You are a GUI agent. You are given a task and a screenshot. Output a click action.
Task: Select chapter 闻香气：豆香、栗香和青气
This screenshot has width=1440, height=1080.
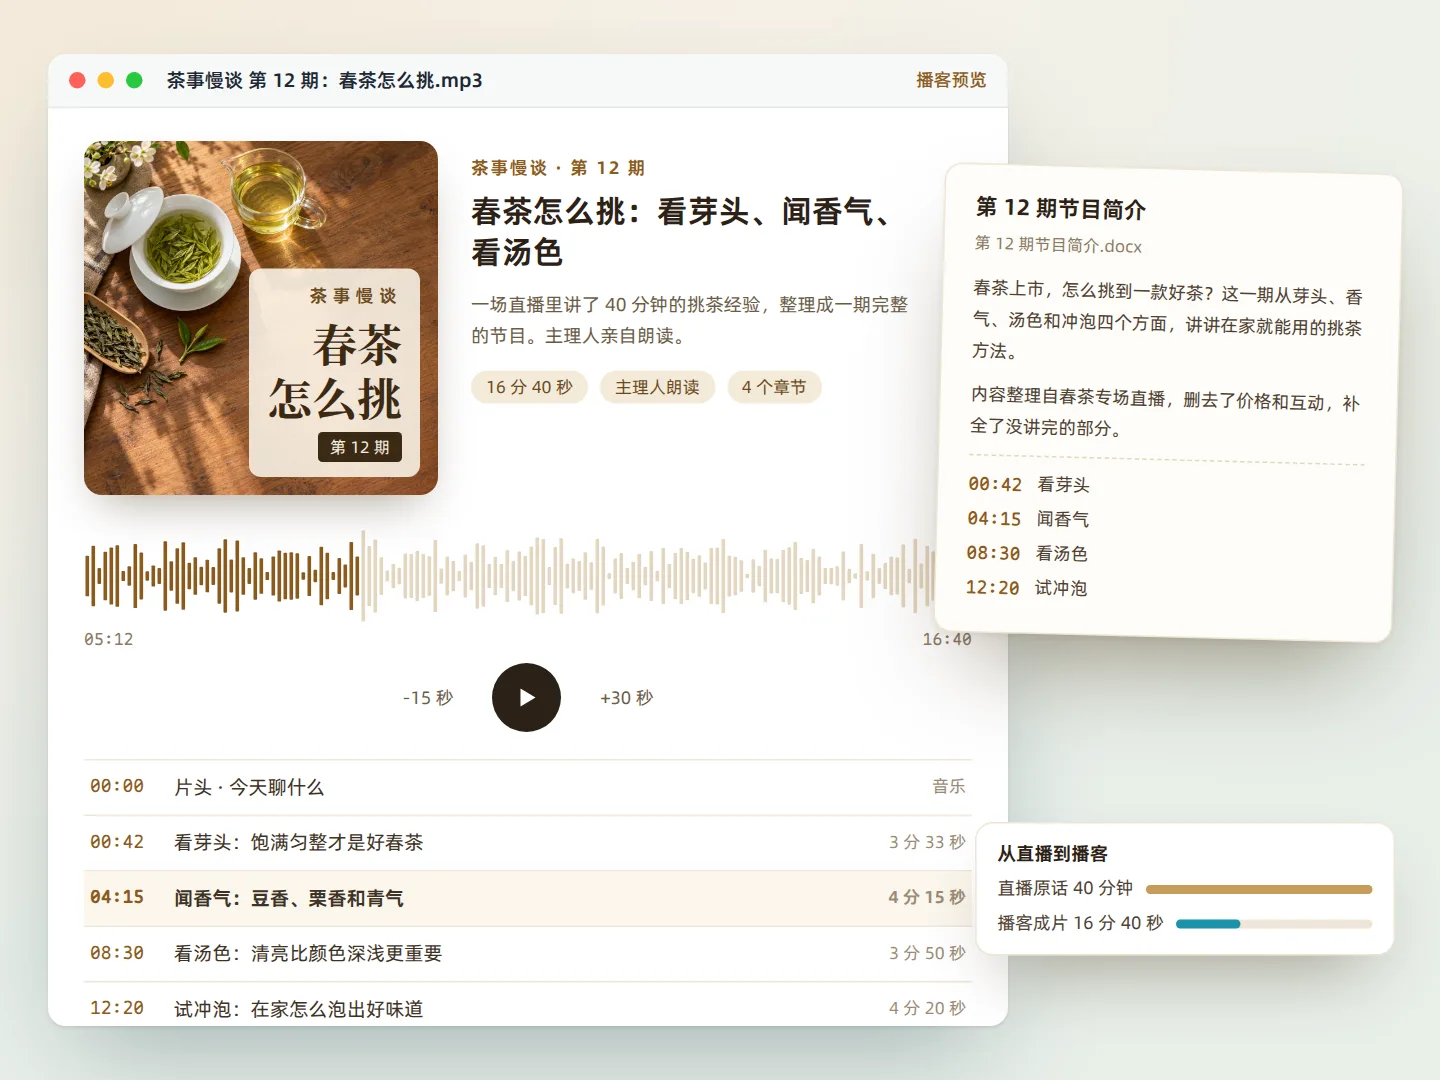tap(528, 898)
